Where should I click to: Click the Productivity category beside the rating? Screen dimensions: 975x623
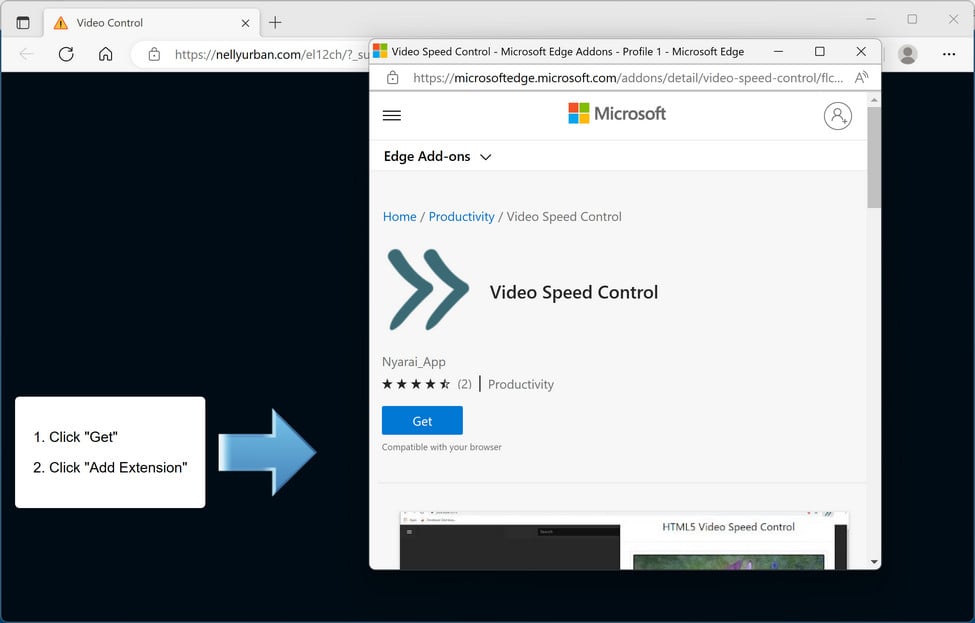click(x=520, y=385)
